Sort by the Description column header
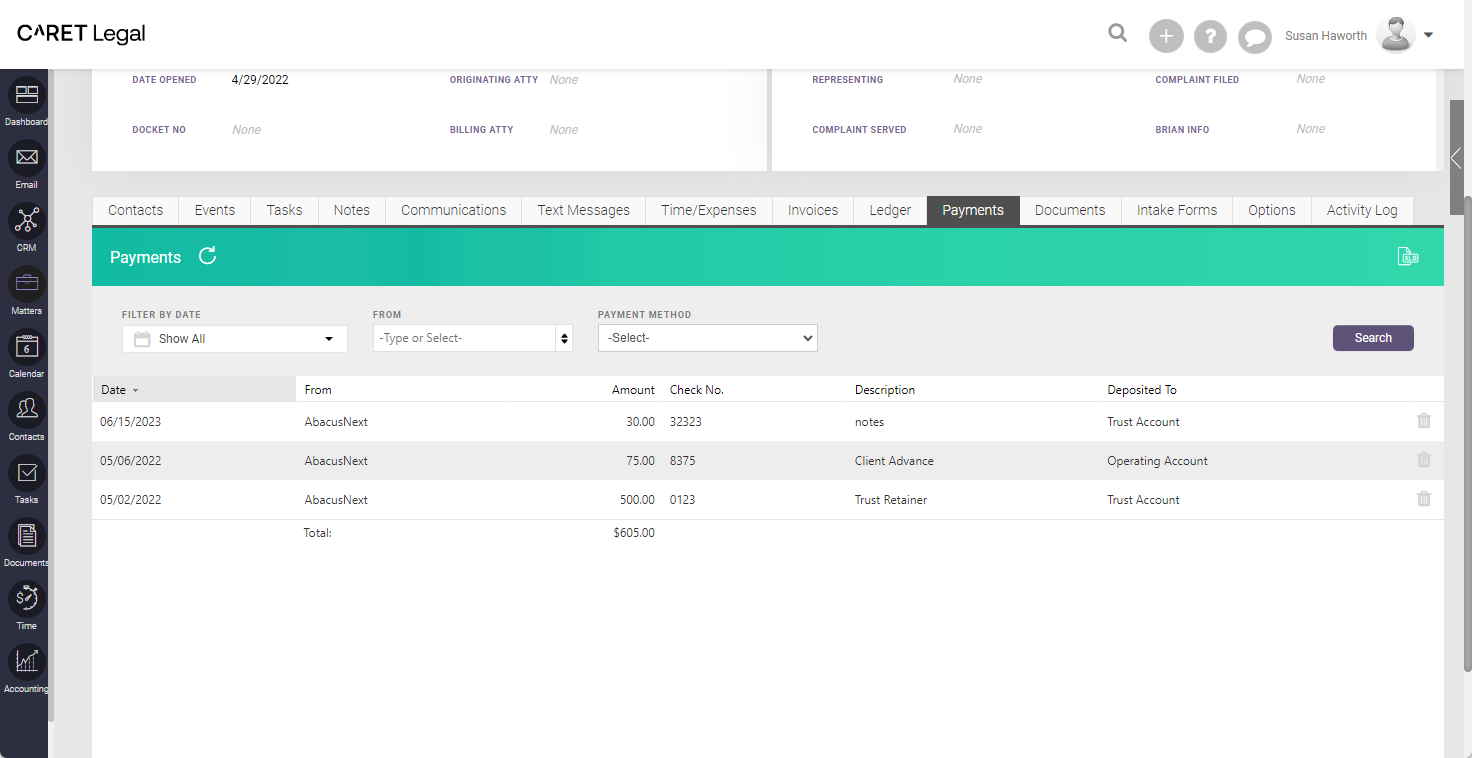Viewport: 1472px width, 758px height. pos(885,390)
